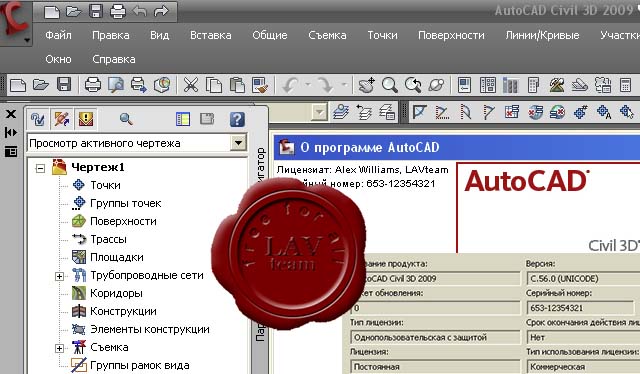Select Площадки in the prospector tree

[117, 257]
